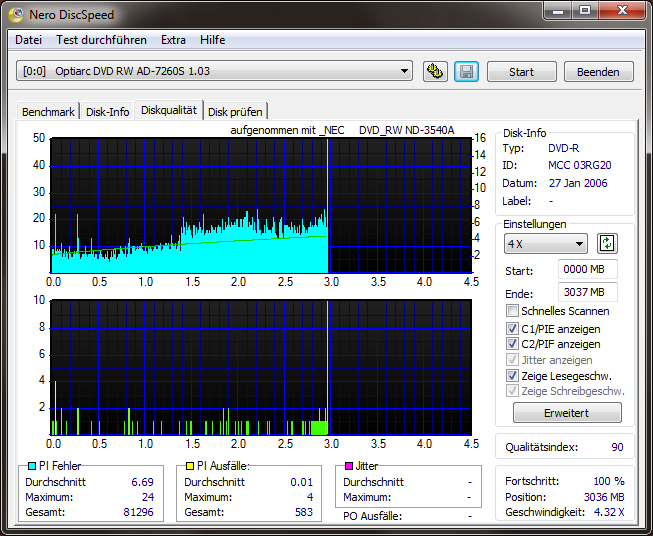Toggle C1/PIE anzeigen checkbox
653x536 pixels.
tap(512, 329)
